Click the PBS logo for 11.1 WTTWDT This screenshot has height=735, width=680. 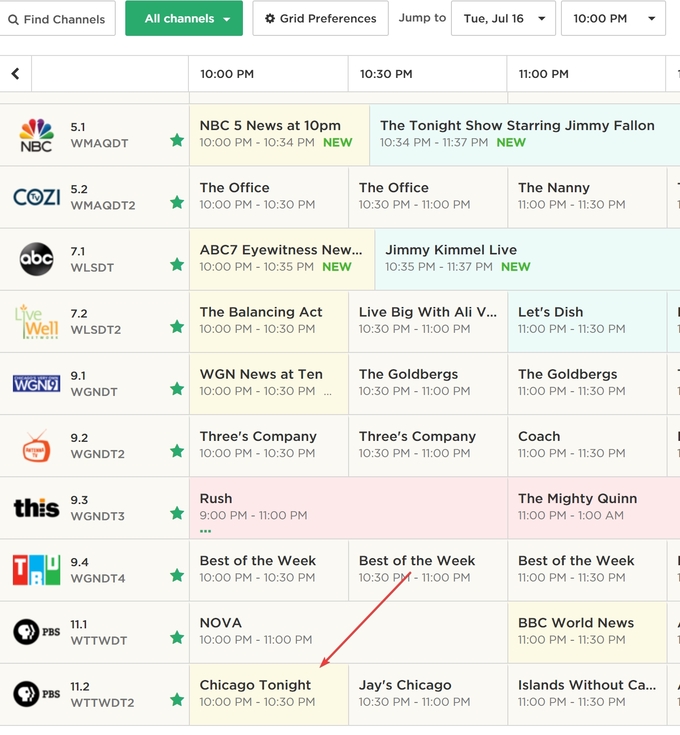(37, 632)
